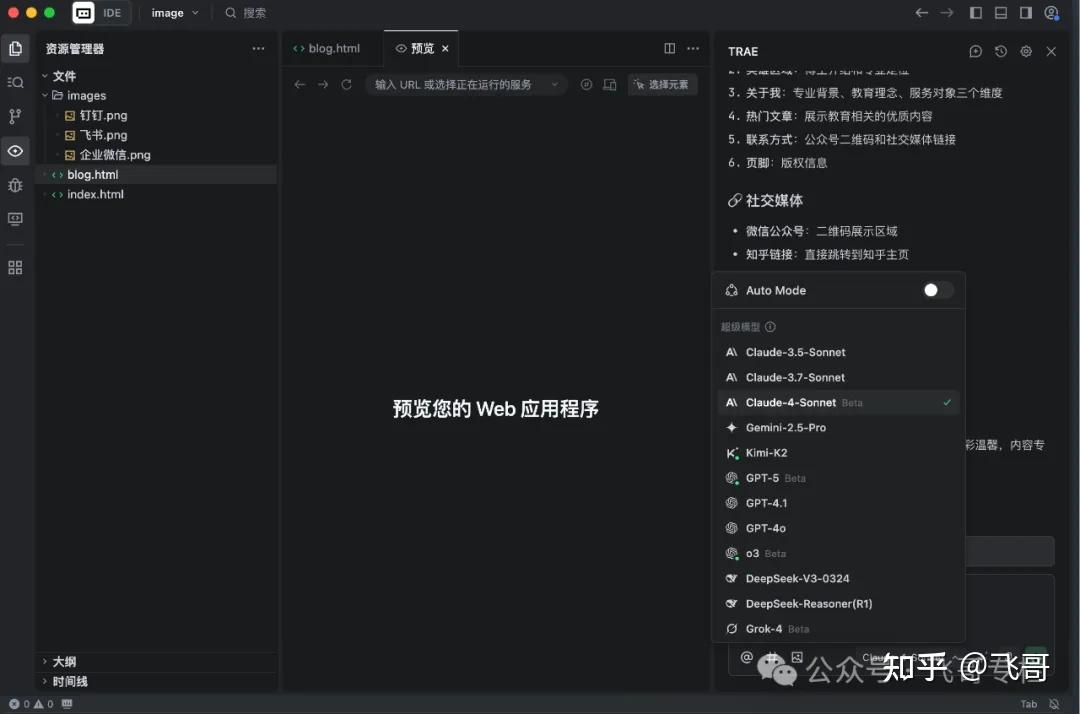Open the image project dropdown
Viewport: 1080px width, 714px height.
click(175, 13)
